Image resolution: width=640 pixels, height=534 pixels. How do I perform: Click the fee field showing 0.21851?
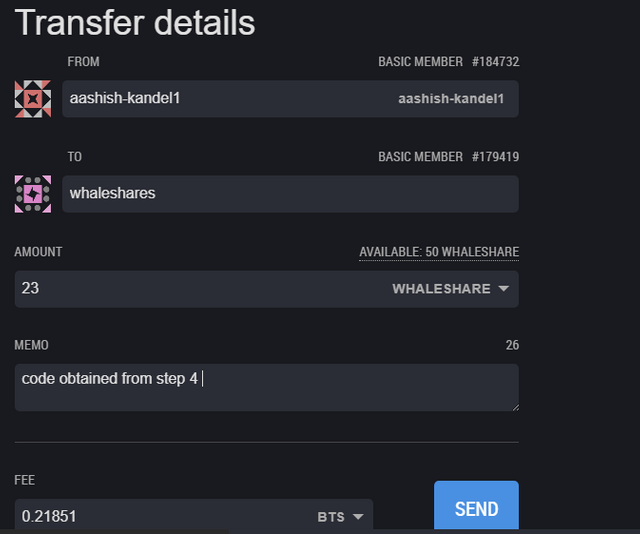pos(193,516)
